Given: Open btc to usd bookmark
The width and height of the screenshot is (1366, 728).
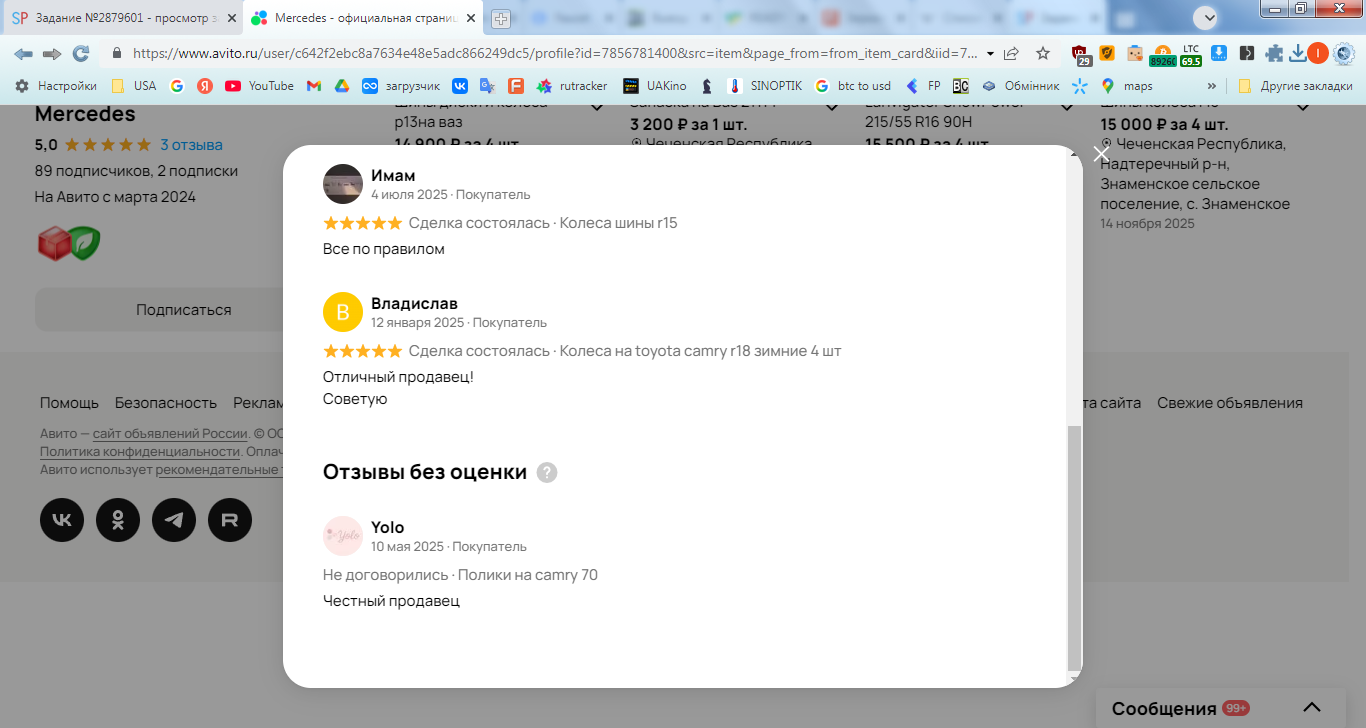Looking at the screenshot, I should click(852, 86).
